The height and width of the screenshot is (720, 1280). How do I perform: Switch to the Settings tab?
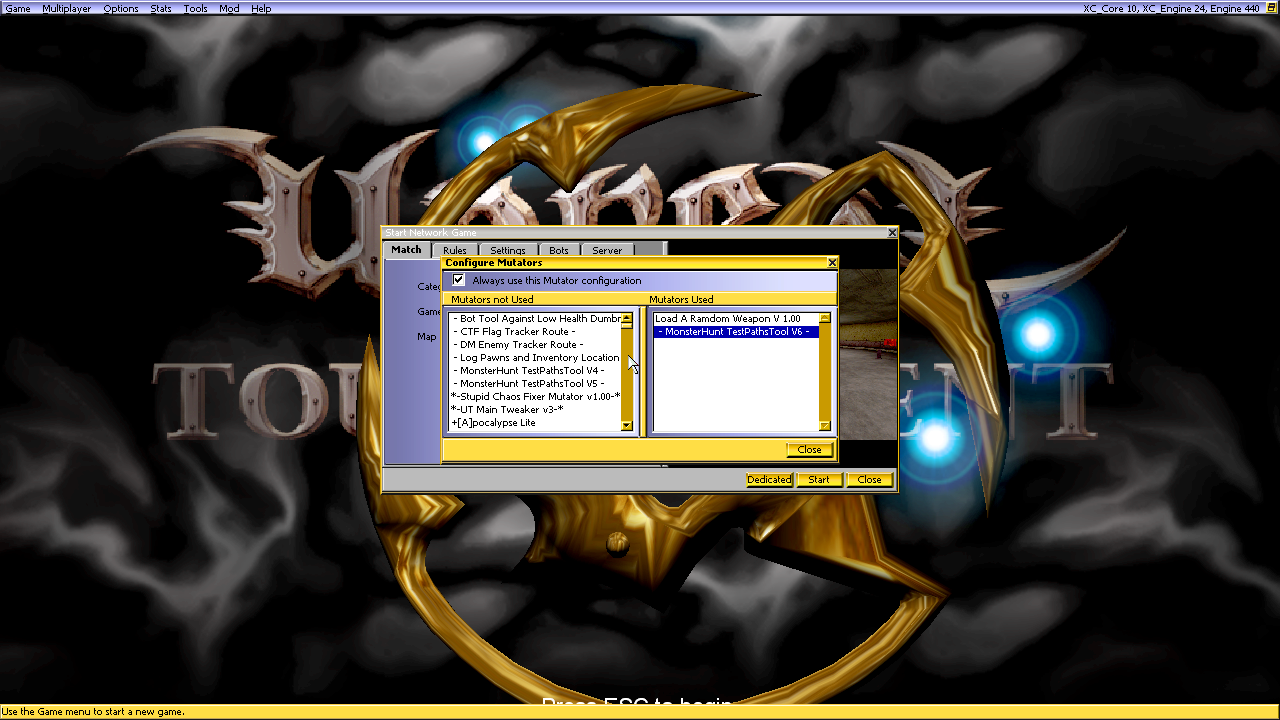point(508,251)
